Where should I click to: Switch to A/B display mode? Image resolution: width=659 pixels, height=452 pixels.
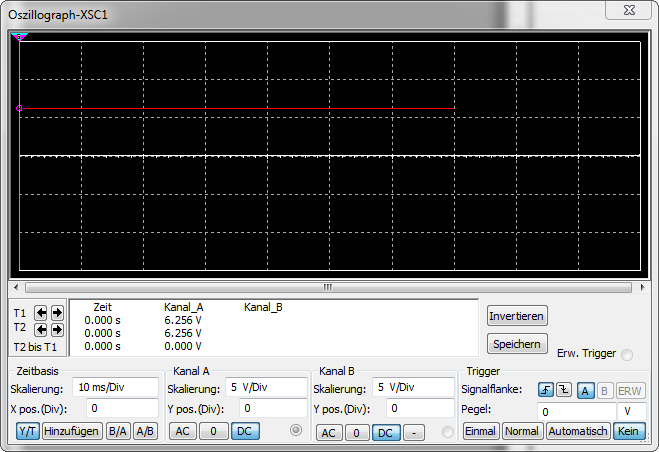point(145,431)
